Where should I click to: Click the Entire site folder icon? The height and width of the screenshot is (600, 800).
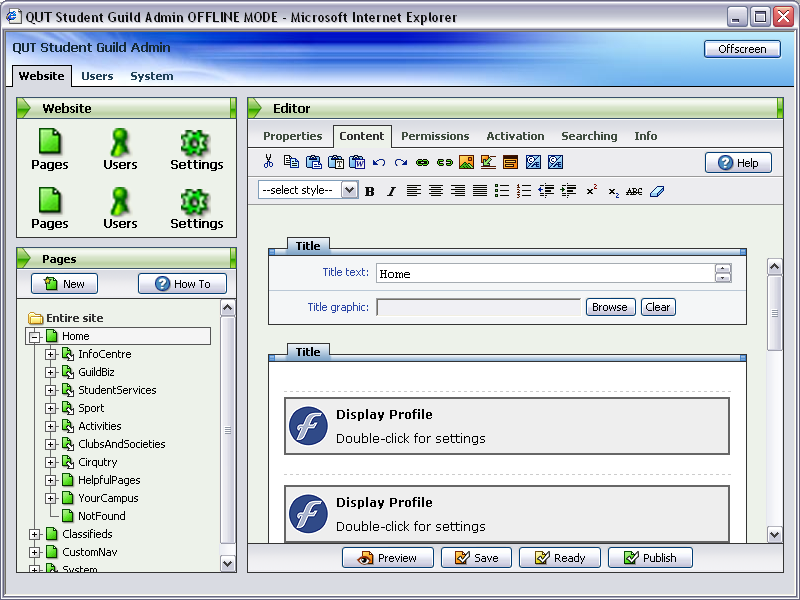point(36,318)
